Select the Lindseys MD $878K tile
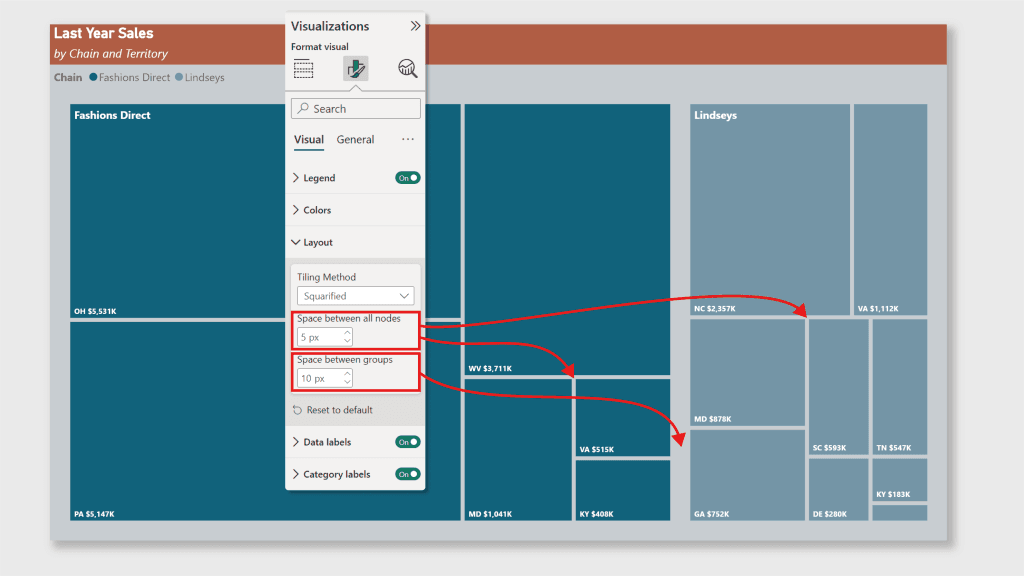This screenshot has width=1024, height=576. [x=747, y=372]
